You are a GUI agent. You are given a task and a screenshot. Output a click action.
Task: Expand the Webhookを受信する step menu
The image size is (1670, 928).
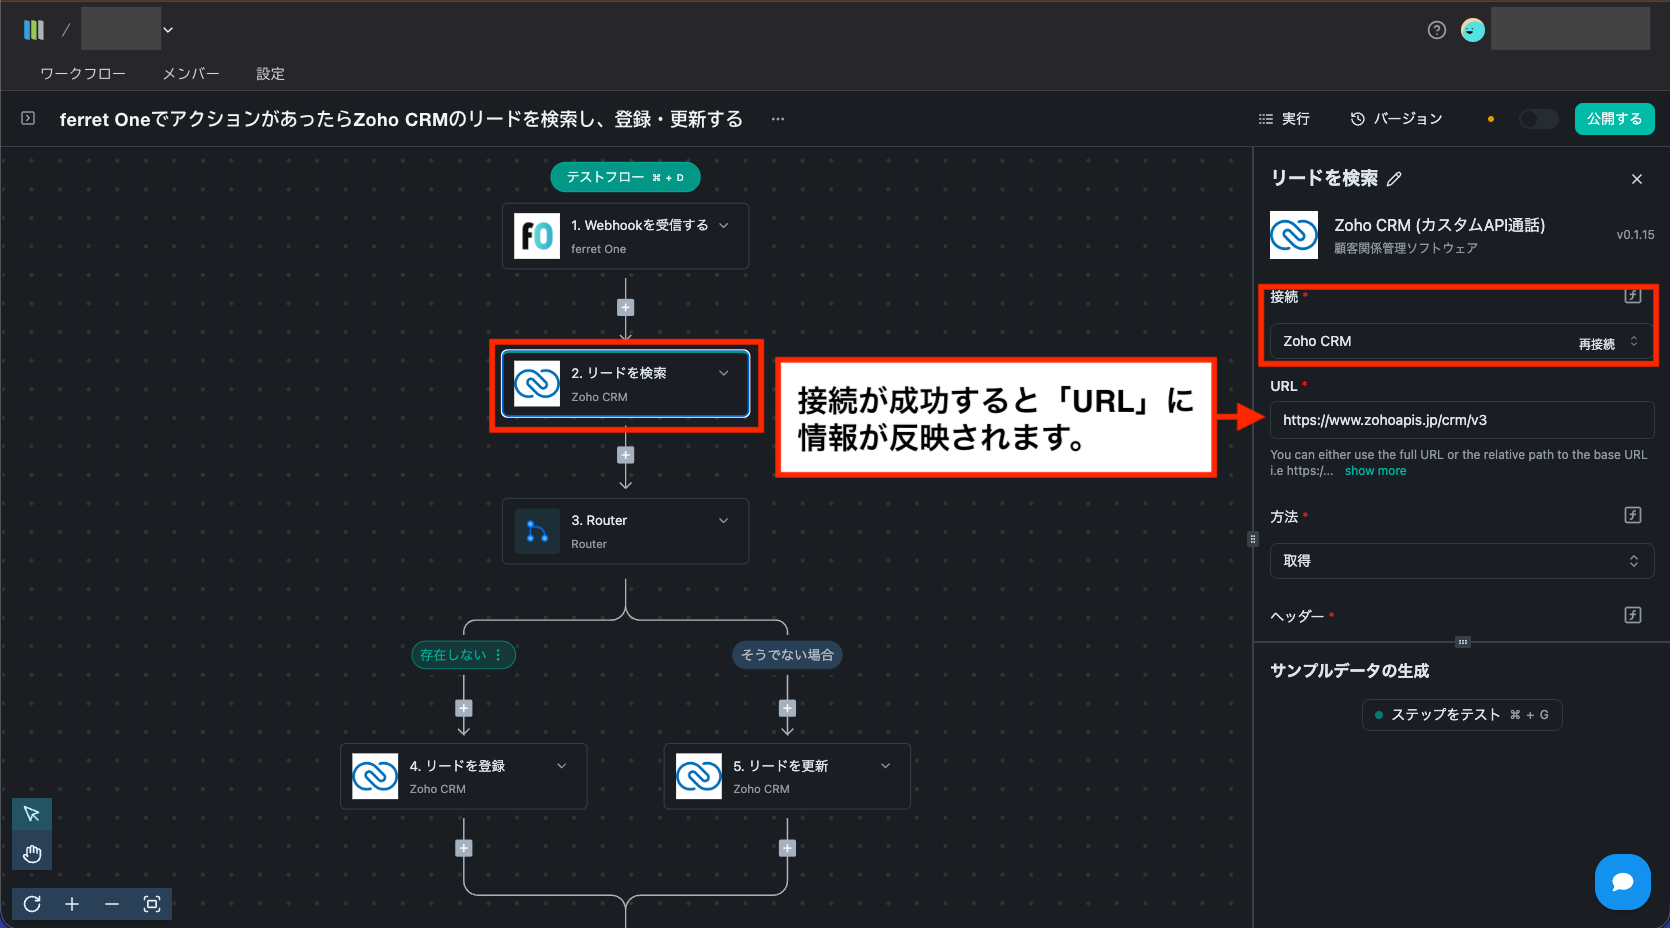724,225
